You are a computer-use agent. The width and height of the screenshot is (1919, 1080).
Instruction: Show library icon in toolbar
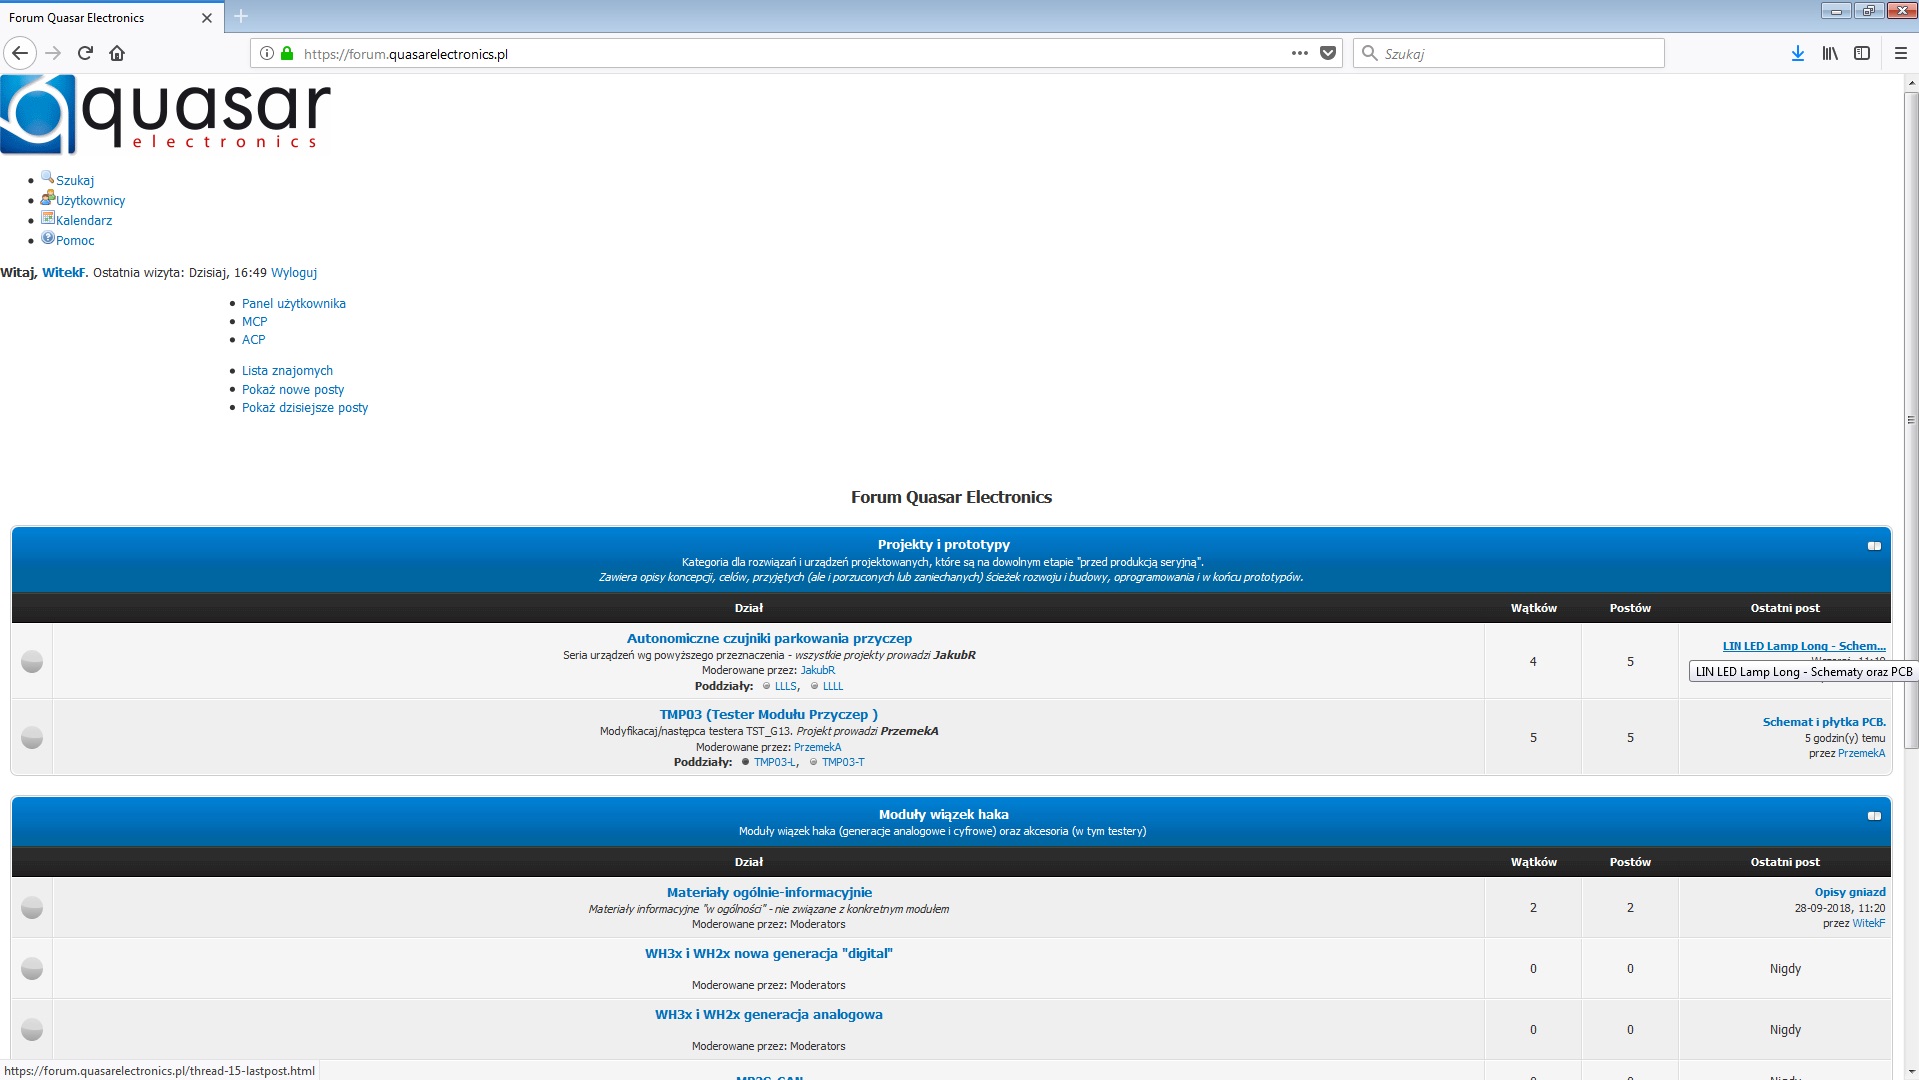coord(1829,53)
